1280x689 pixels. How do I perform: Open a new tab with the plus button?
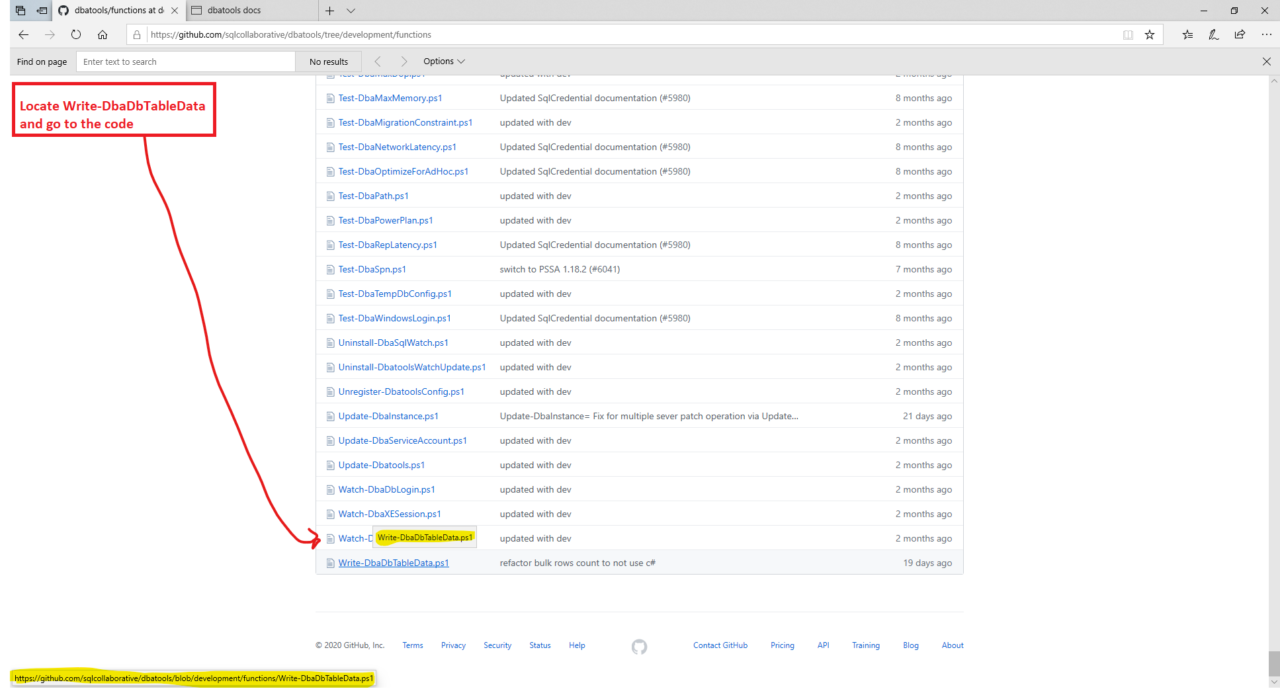(x=330, y=10)
